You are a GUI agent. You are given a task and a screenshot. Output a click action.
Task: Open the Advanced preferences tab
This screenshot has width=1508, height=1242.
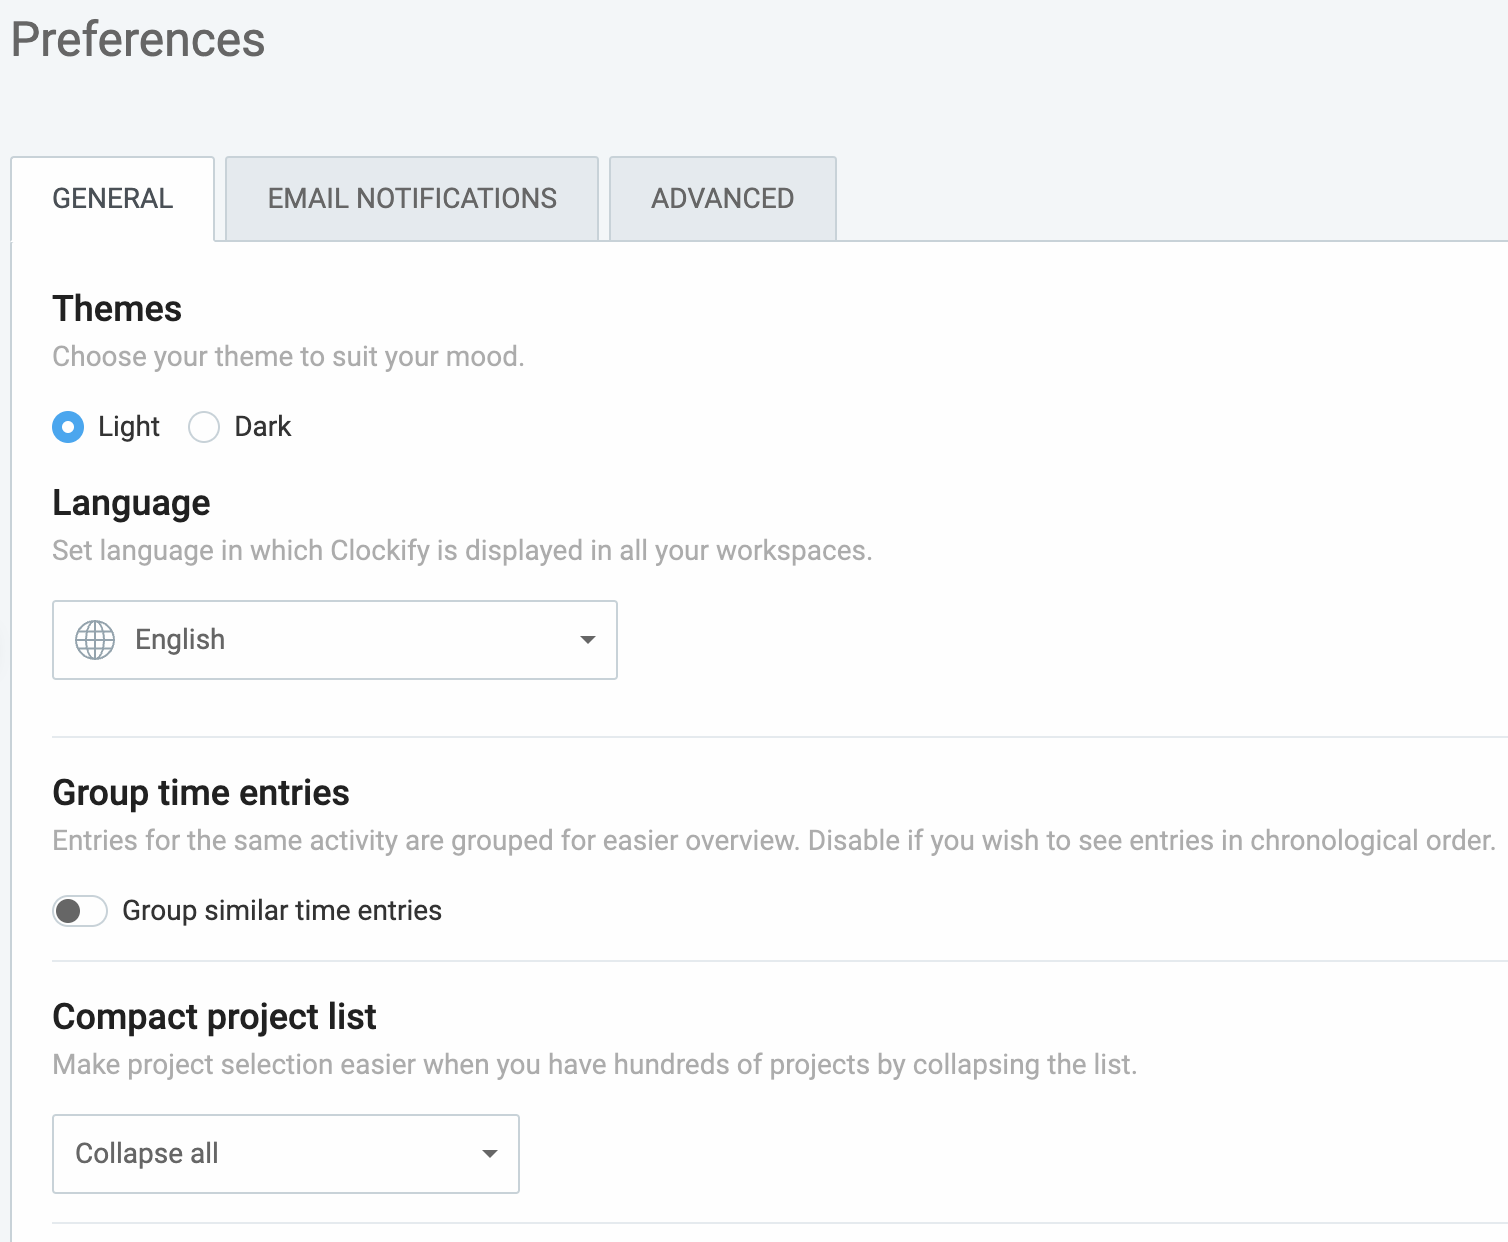pos(722,199)
